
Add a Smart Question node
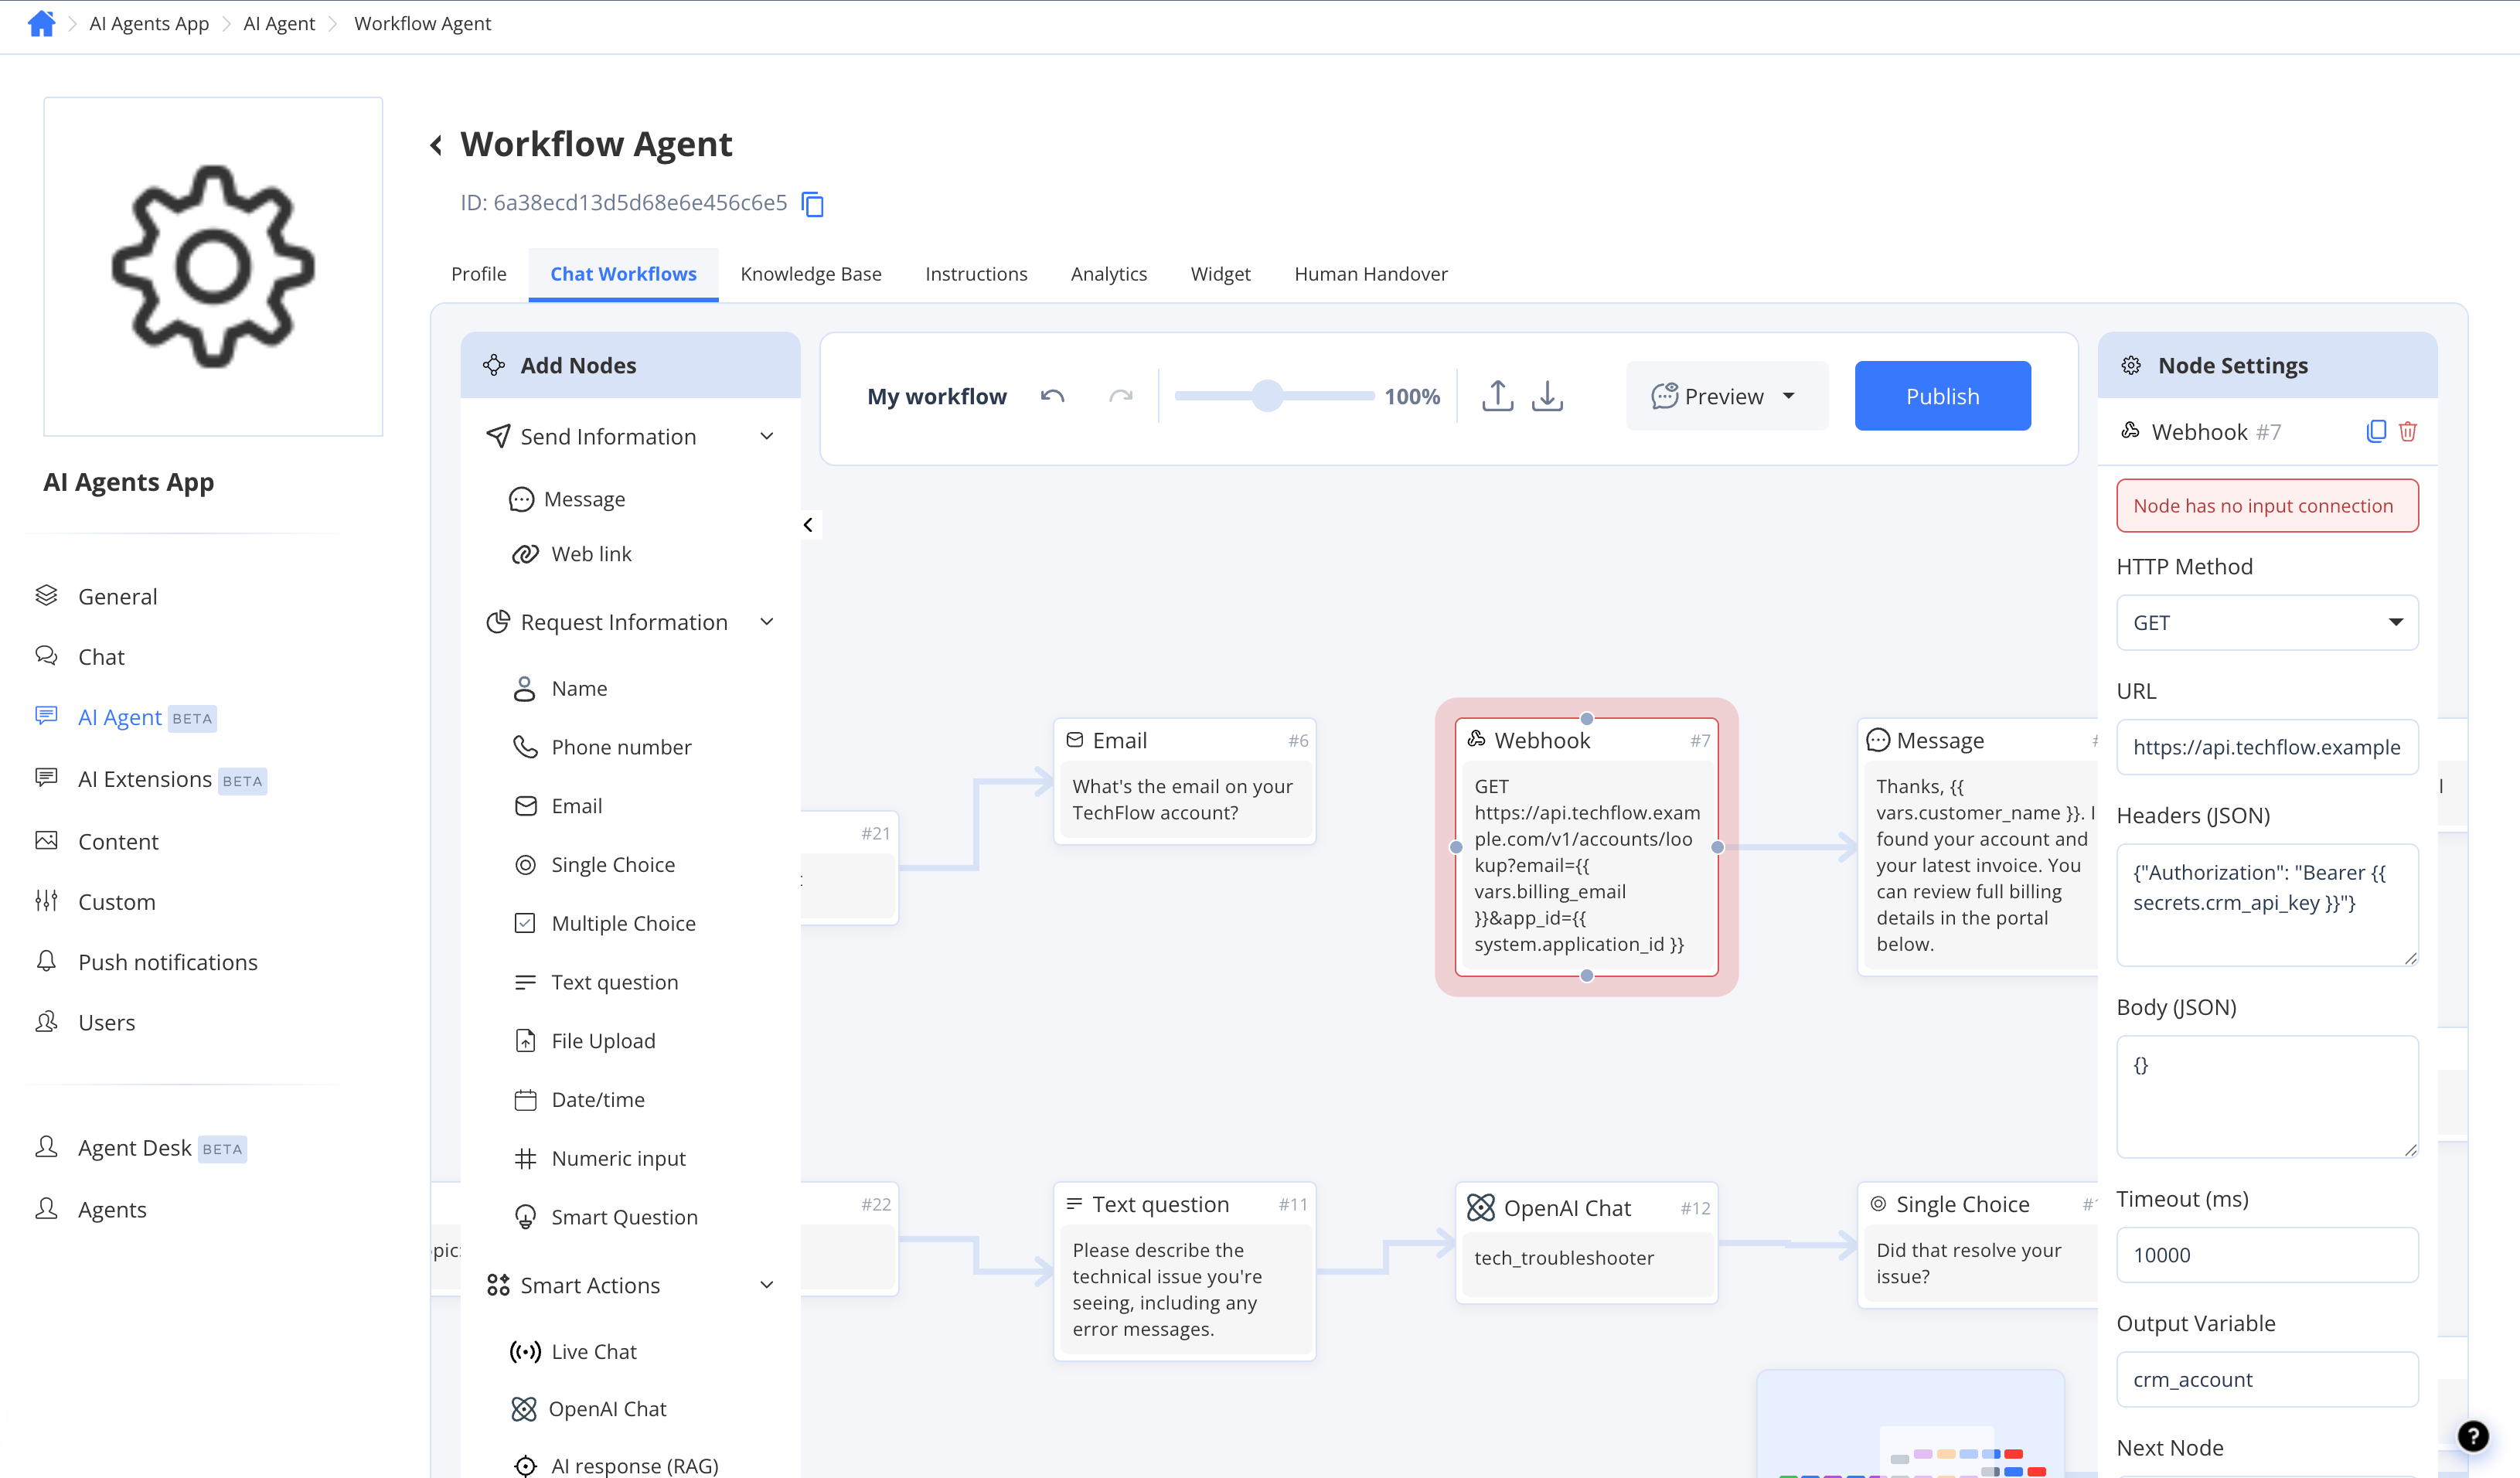[605, 1217]
